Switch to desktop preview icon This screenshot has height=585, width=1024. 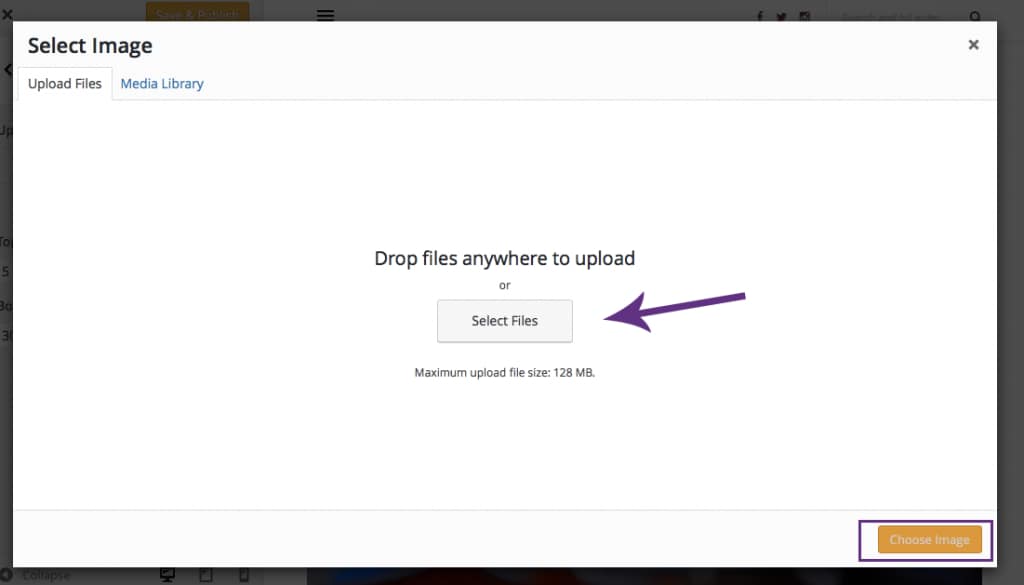click(x=168, y=575)
